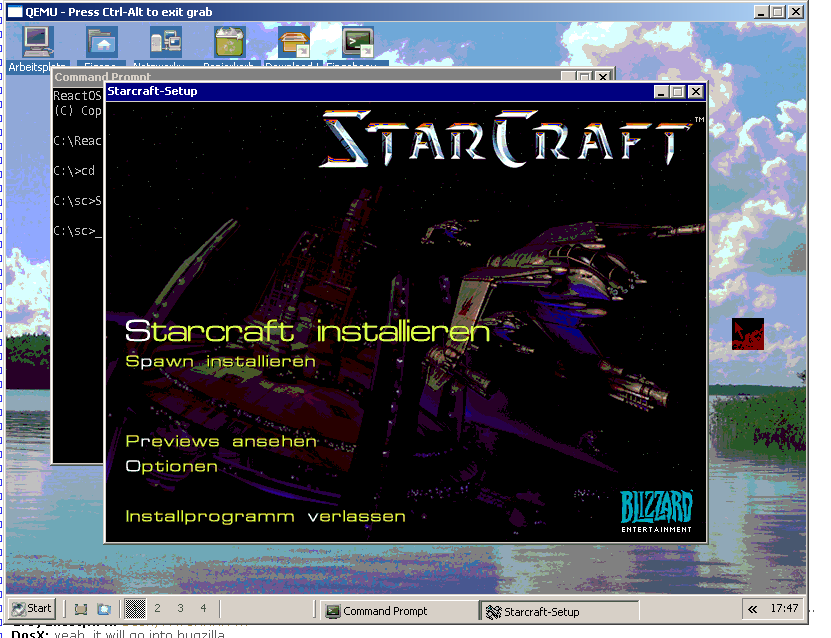The height and width of the screenshot is (638, 831).
Task: Maximize the Starcraft-Setup window
Action: [677, 92]
